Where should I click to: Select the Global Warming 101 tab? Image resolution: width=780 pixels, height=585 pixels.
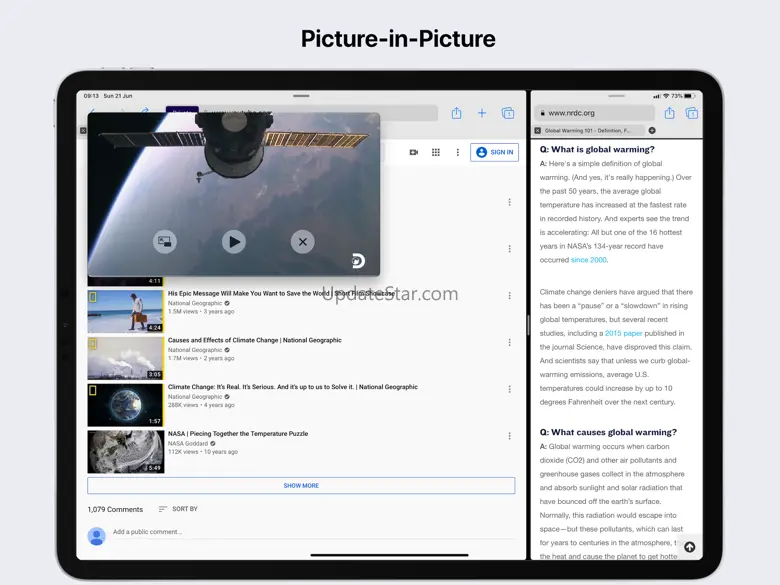tap(588, 131)
